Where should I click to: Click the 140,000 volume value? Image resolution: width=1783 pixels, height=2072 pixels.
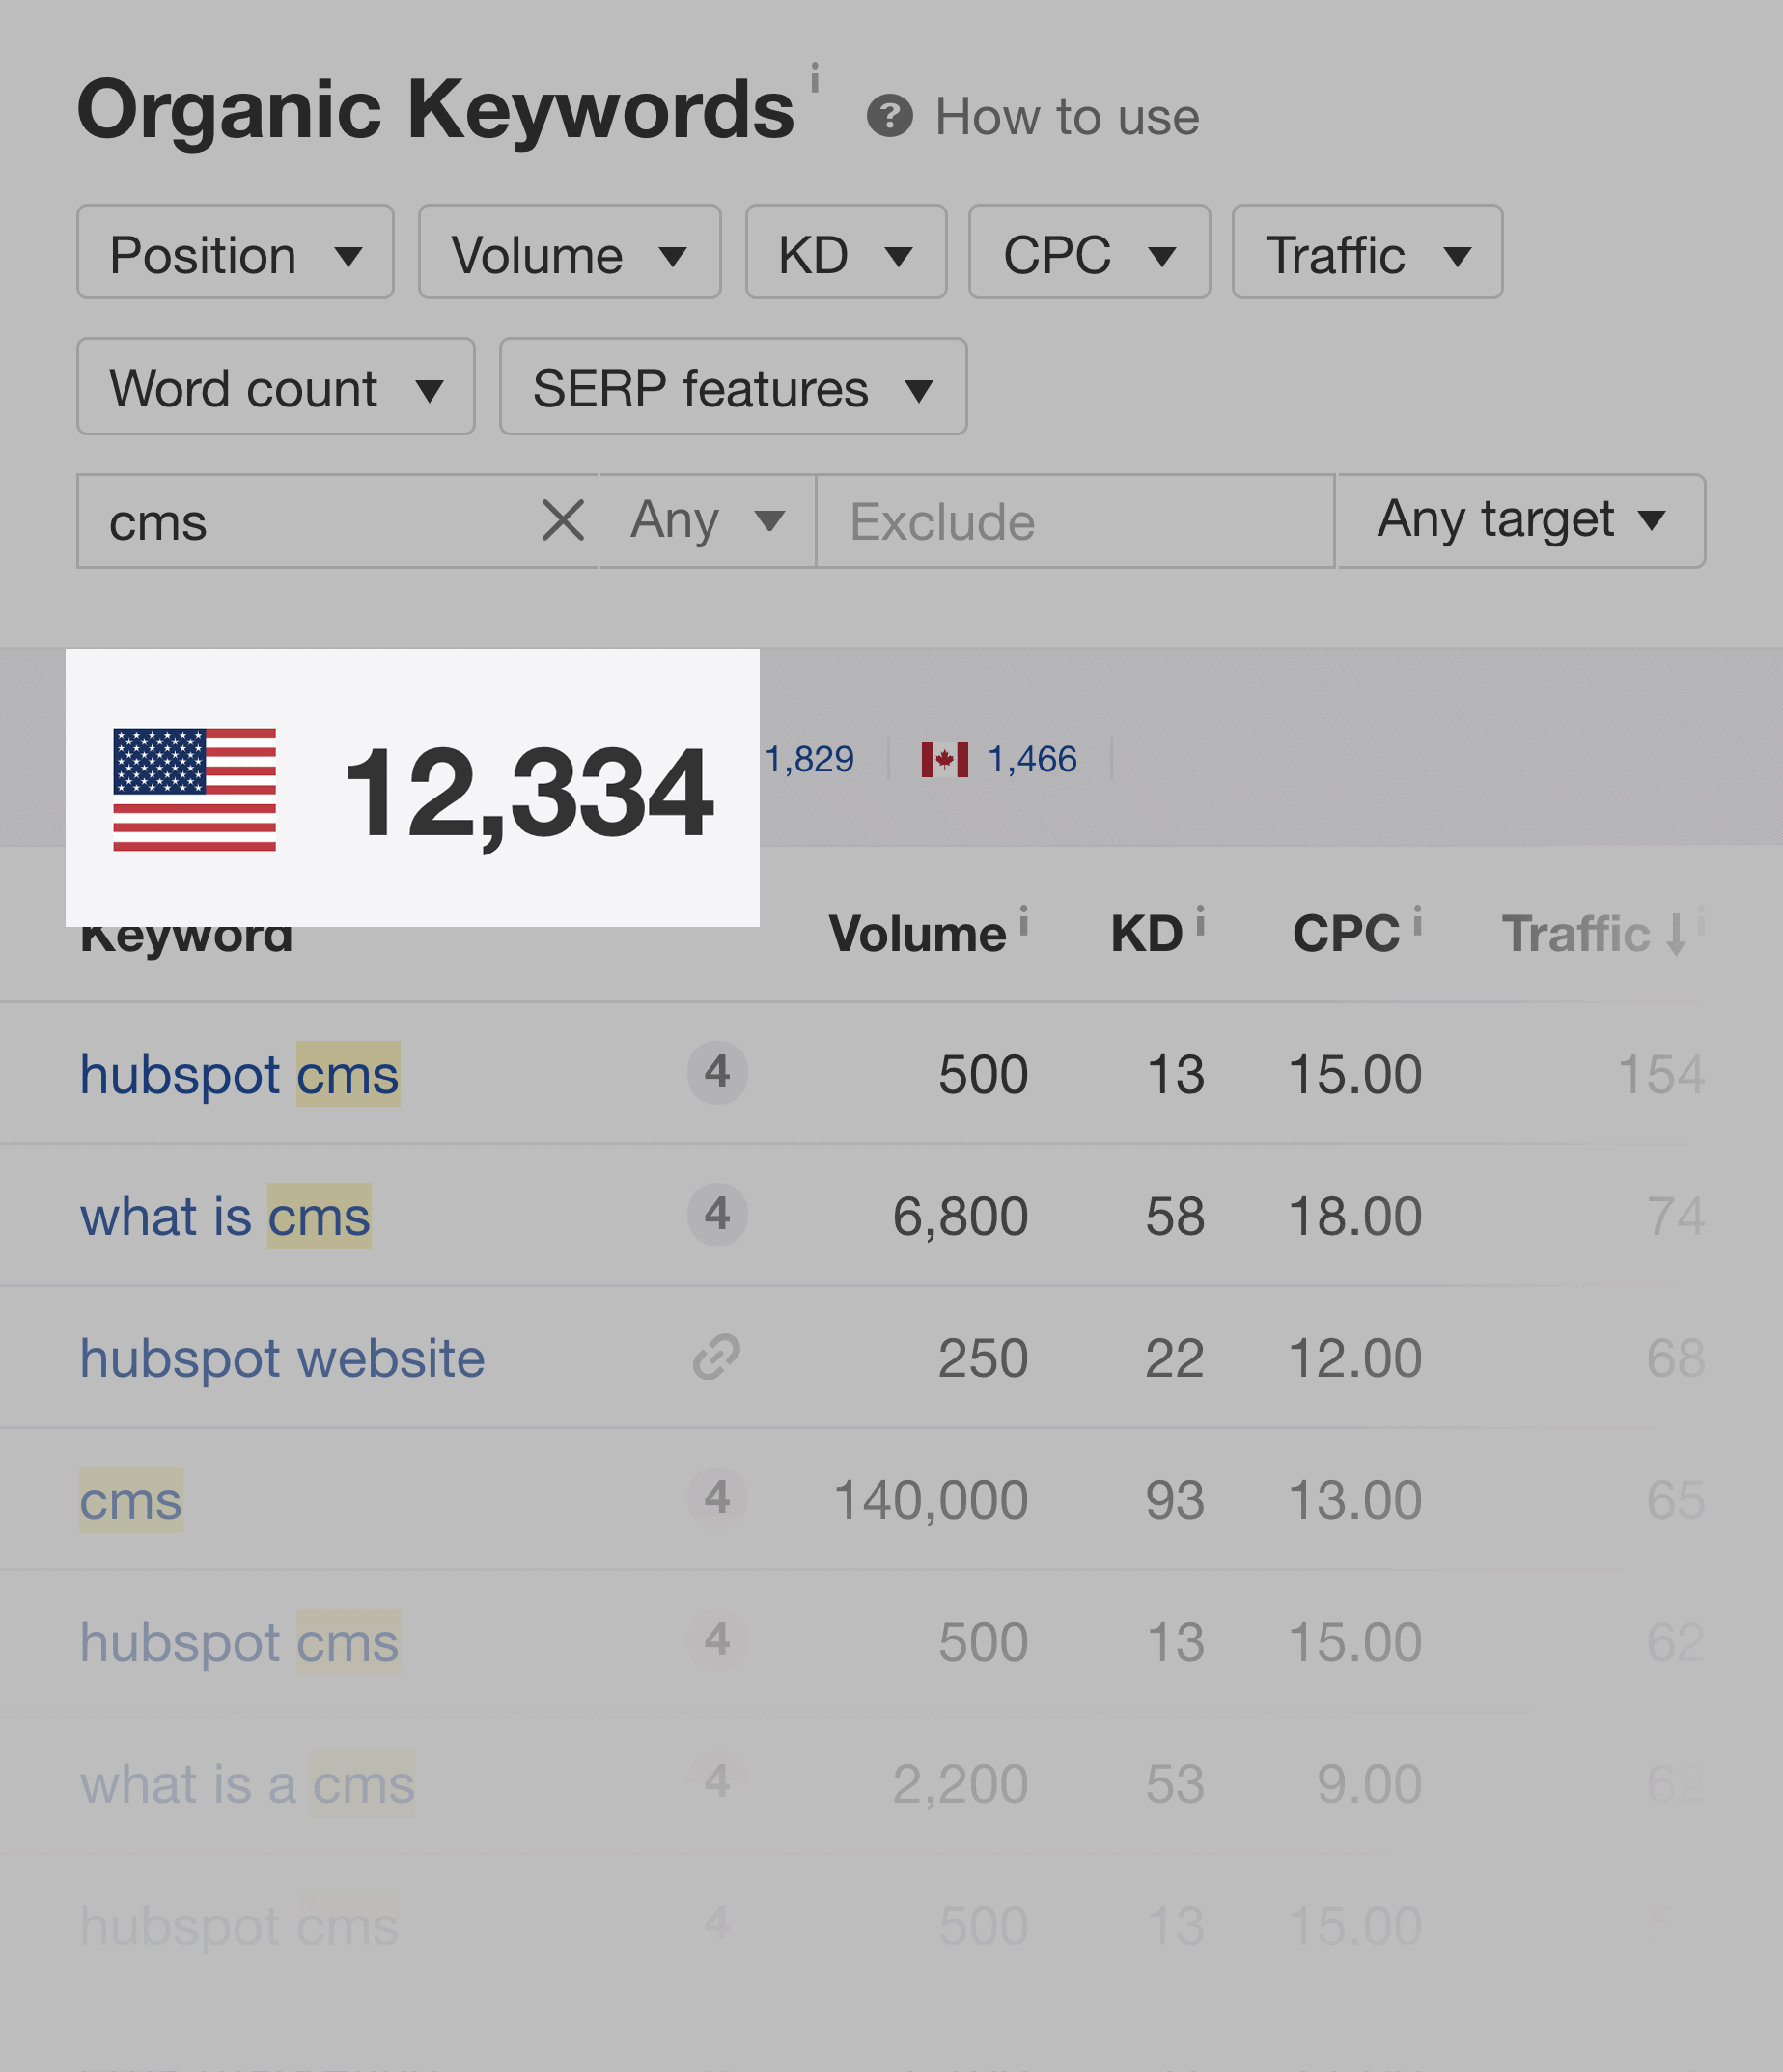tap(931, 1501)
